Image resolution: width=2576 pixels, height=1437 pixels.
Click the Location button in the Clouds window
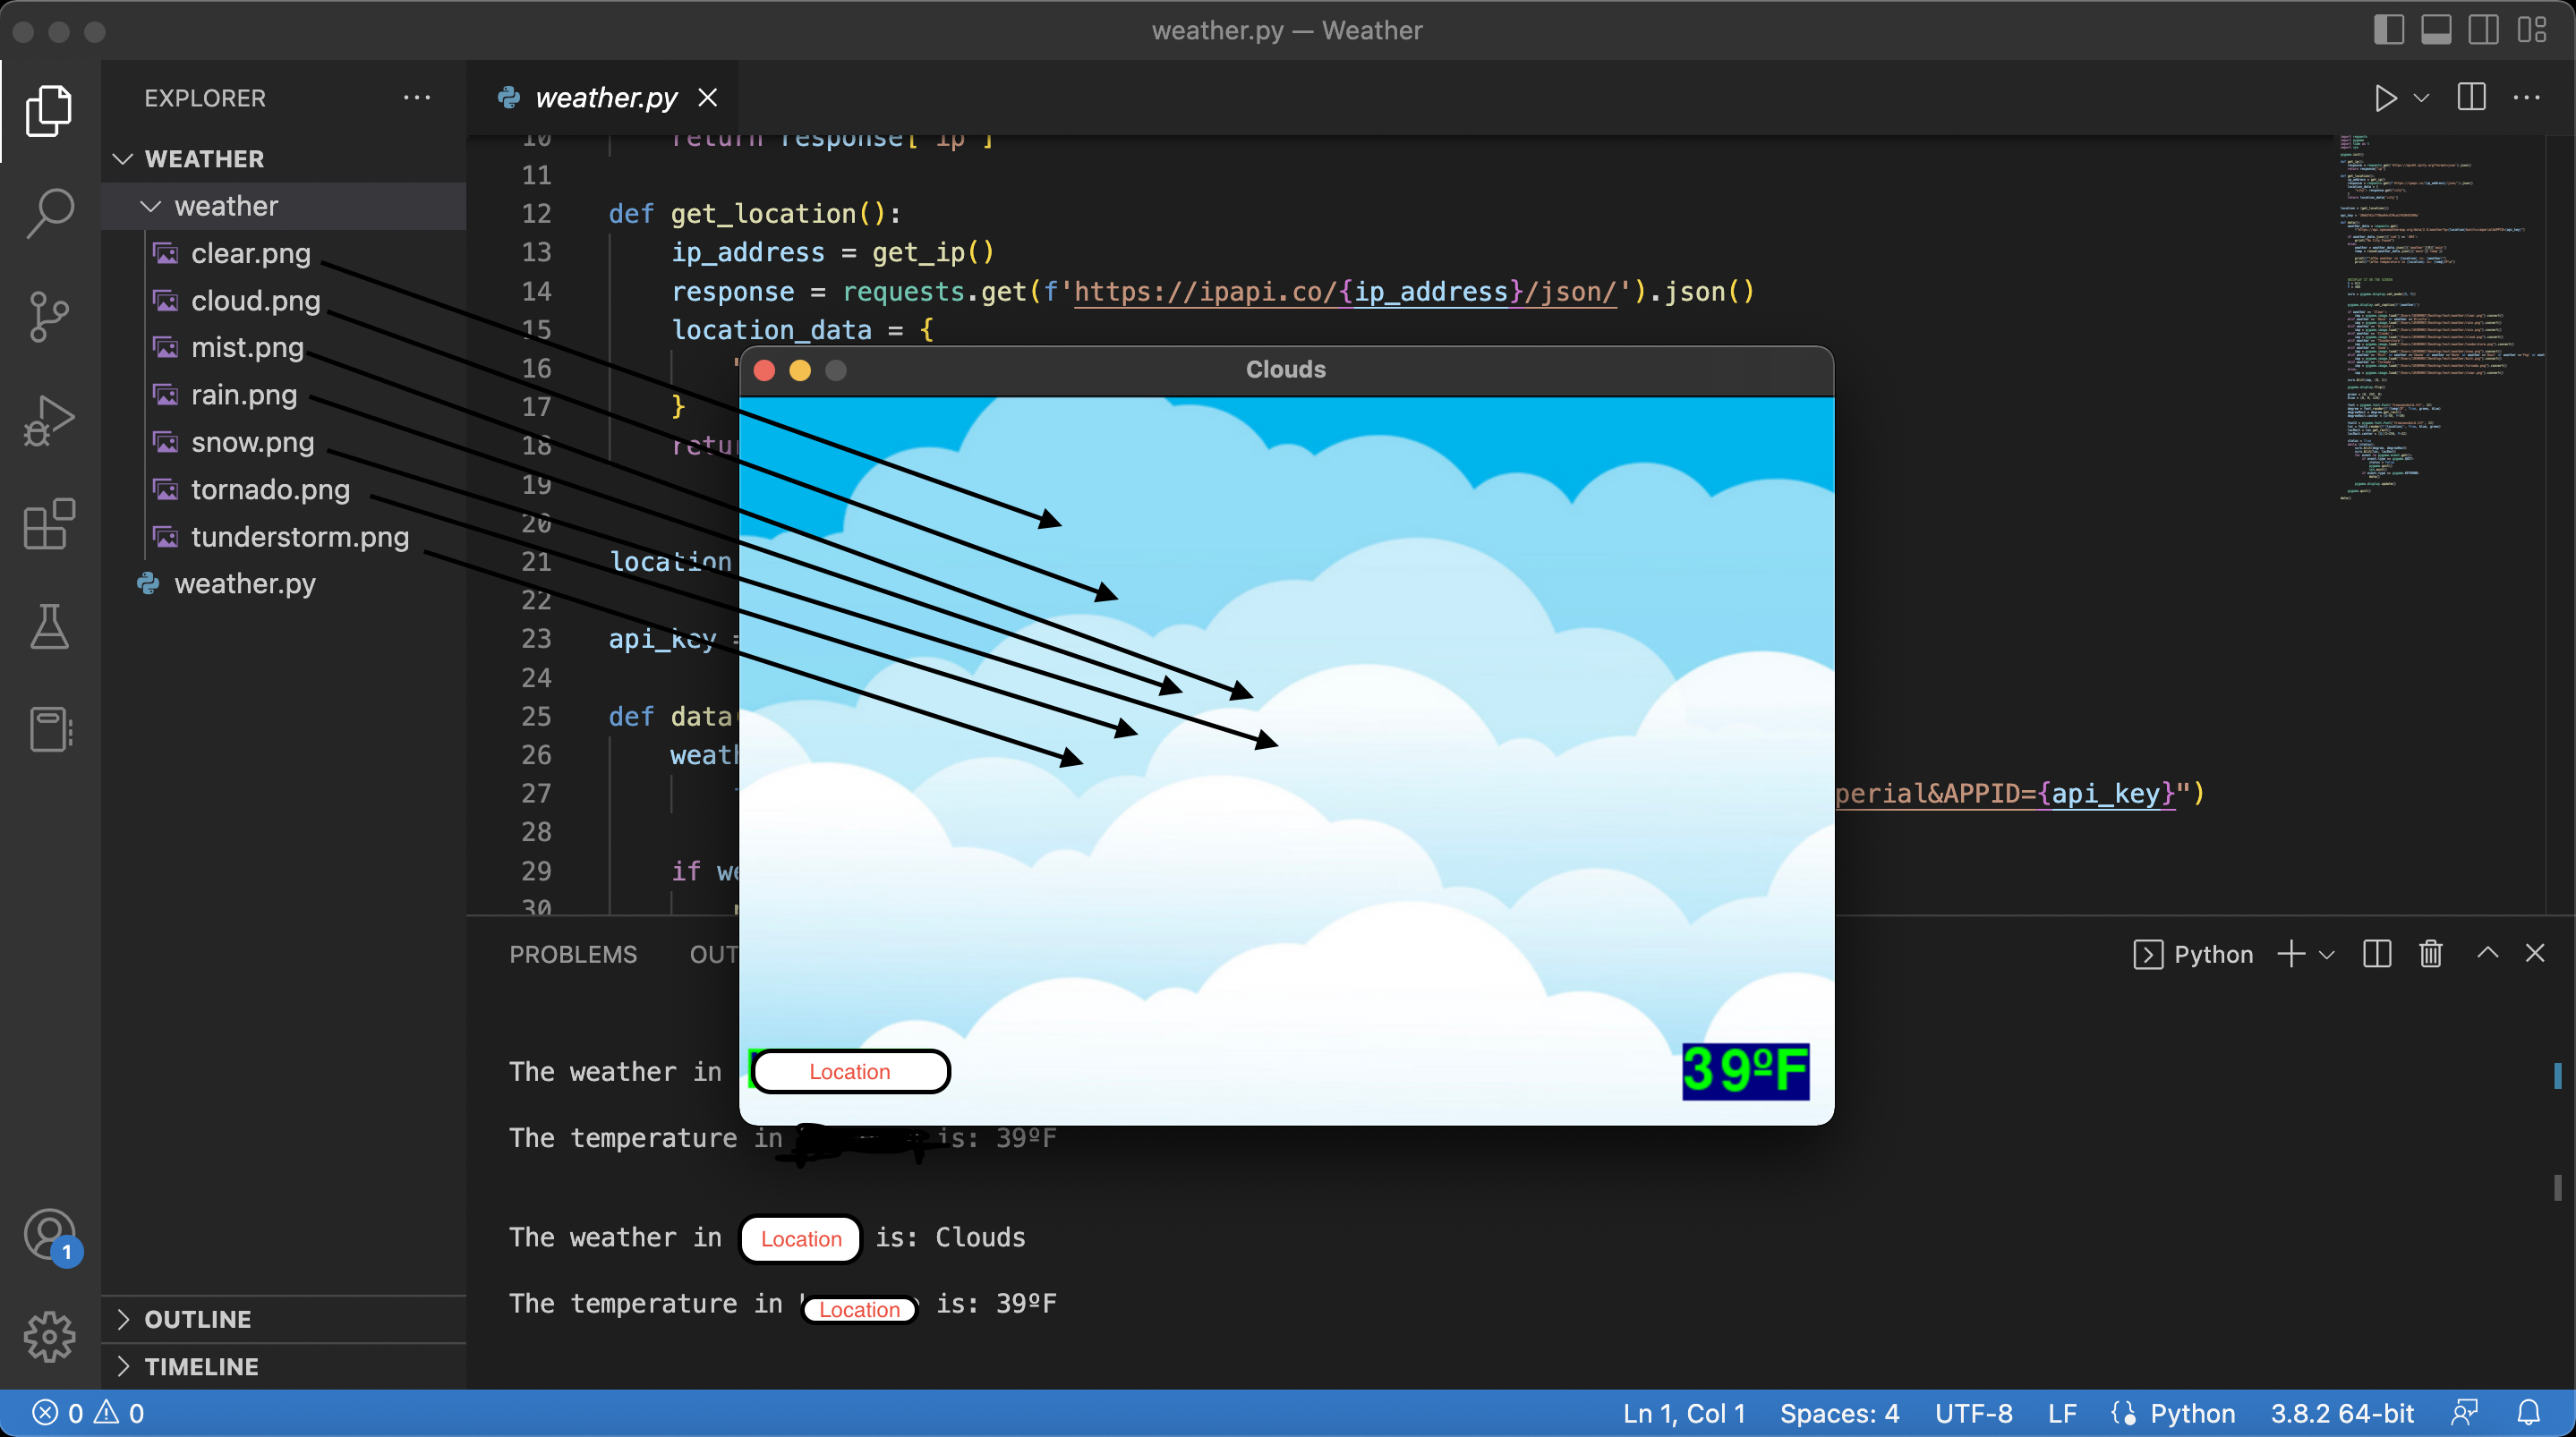click(850, 1071)
